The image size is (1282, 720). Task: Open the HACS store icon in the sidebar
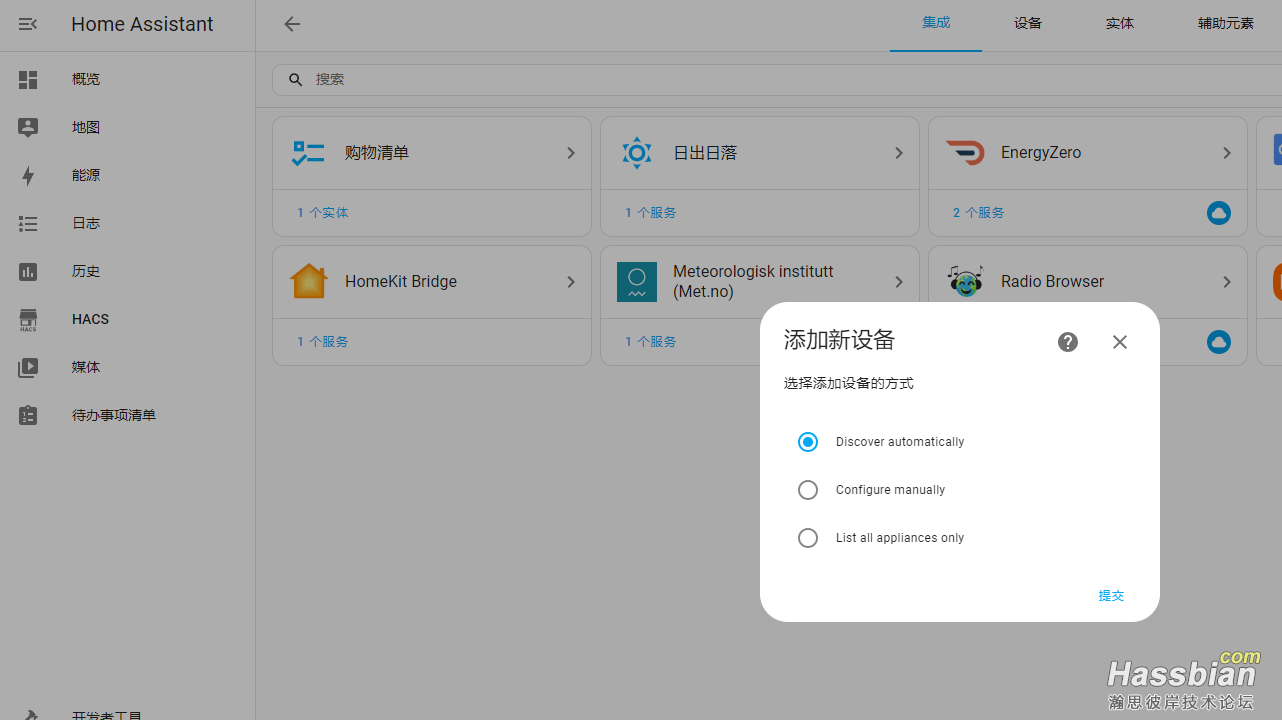pos(28,320)
